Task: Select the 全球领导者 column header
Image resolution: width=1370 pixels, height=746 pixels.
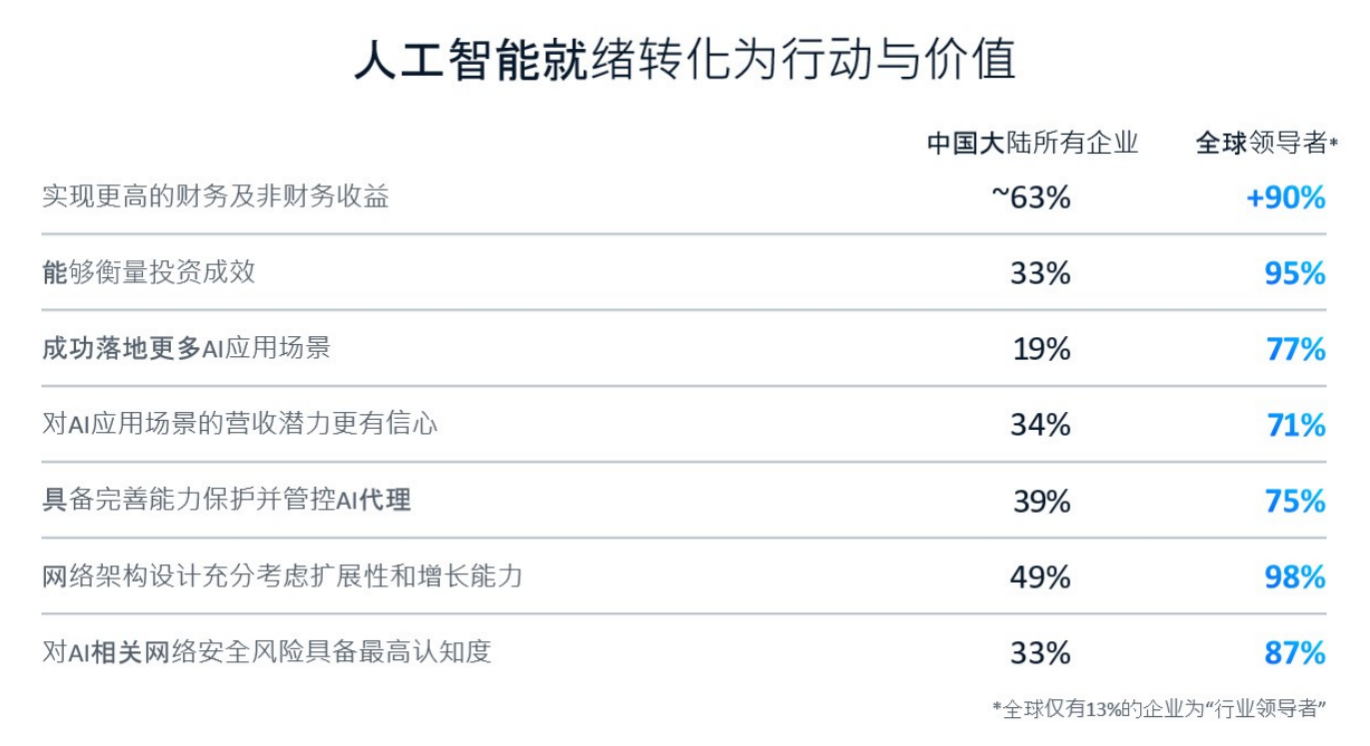Action: tap(1265, 144)
